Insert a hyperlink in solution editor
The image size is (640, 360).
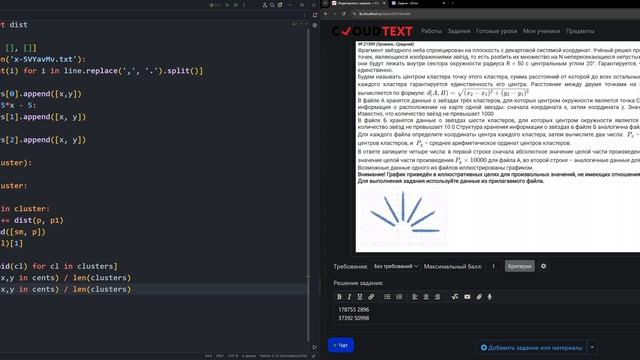tap(371, 297)
